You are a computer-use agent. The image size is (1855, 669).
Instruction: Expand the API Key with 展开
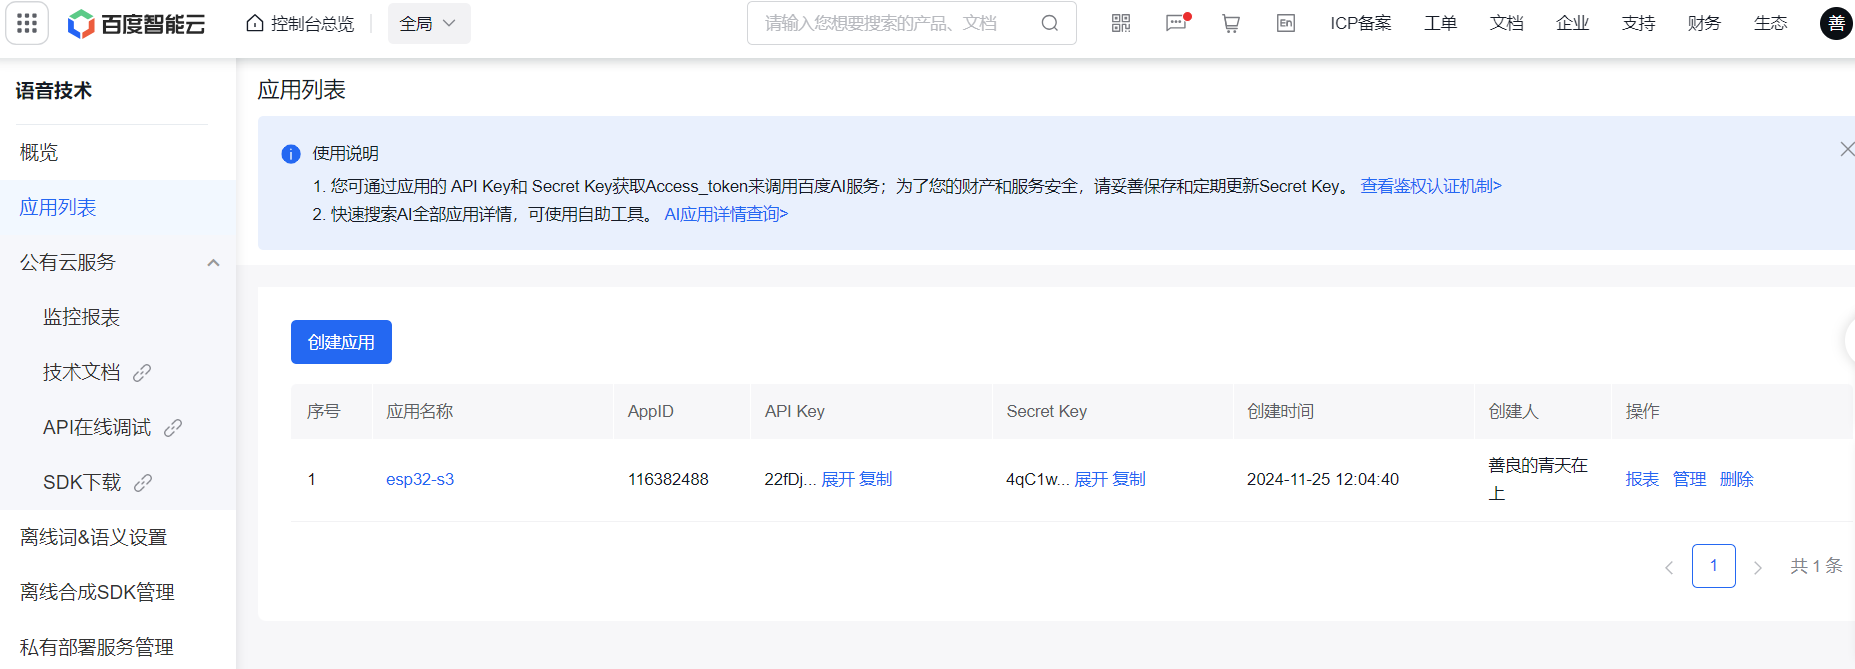(x=838, y=479)
